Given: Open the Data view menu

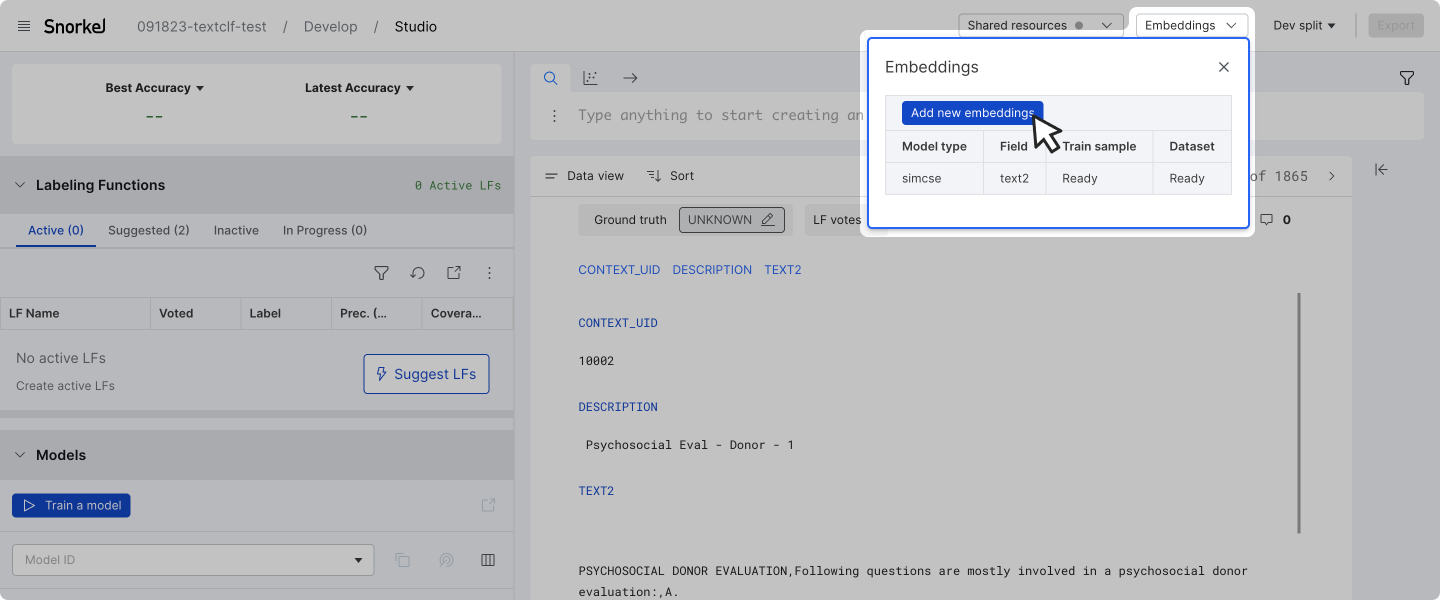Looking at the screenshot, I should 584,176.
